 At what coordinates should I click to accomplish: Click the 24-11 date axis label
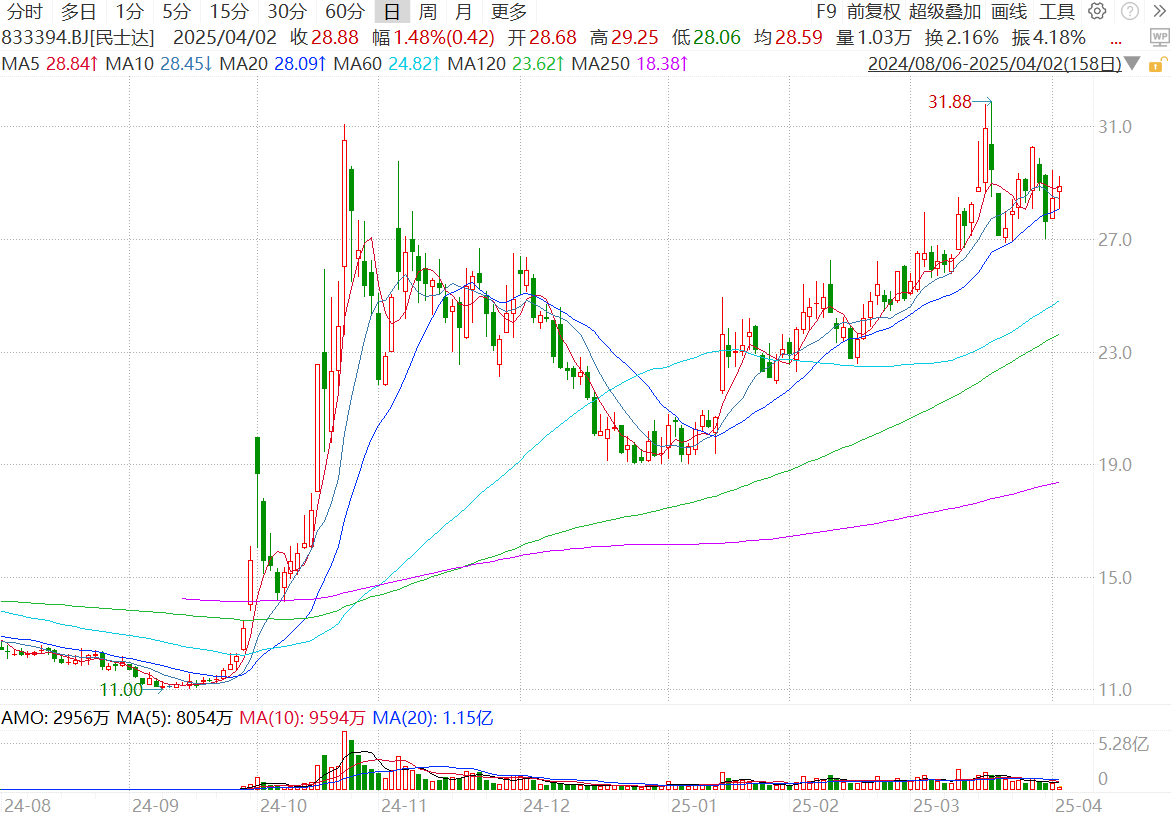coord(404,806)
